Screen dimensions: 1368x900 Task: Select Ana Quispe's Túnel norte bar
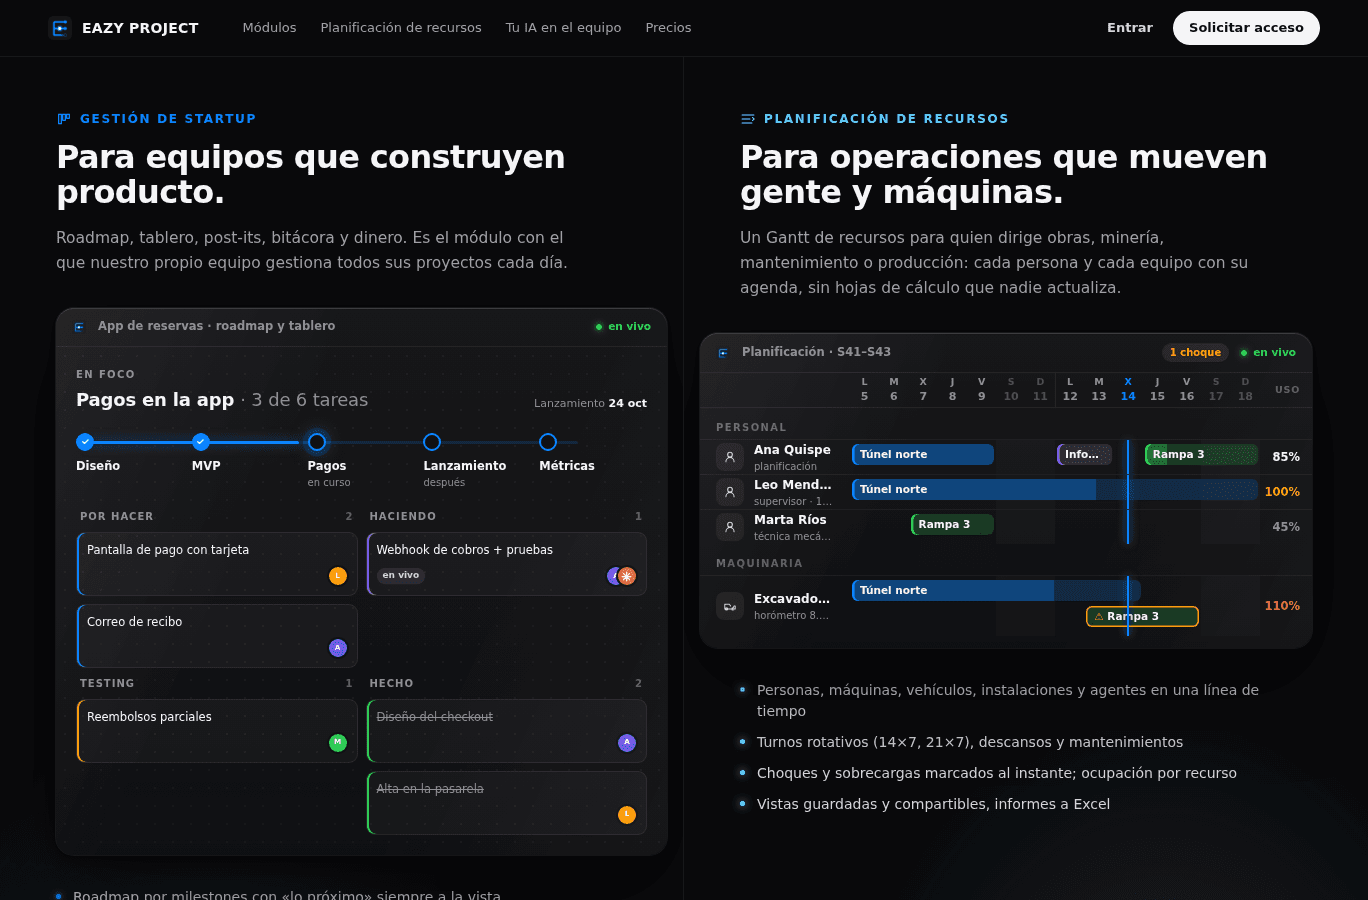[923, 455]
